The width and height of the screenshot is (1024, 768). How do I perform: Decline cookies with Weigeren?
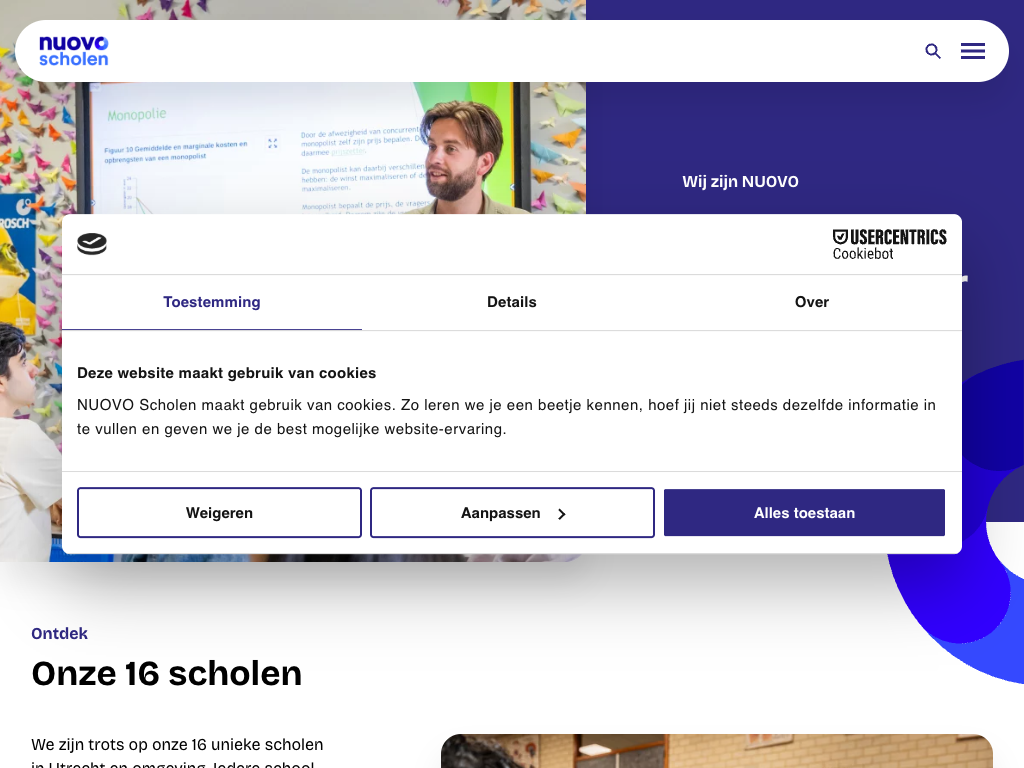pyautogui.click(x=219, y=513)
